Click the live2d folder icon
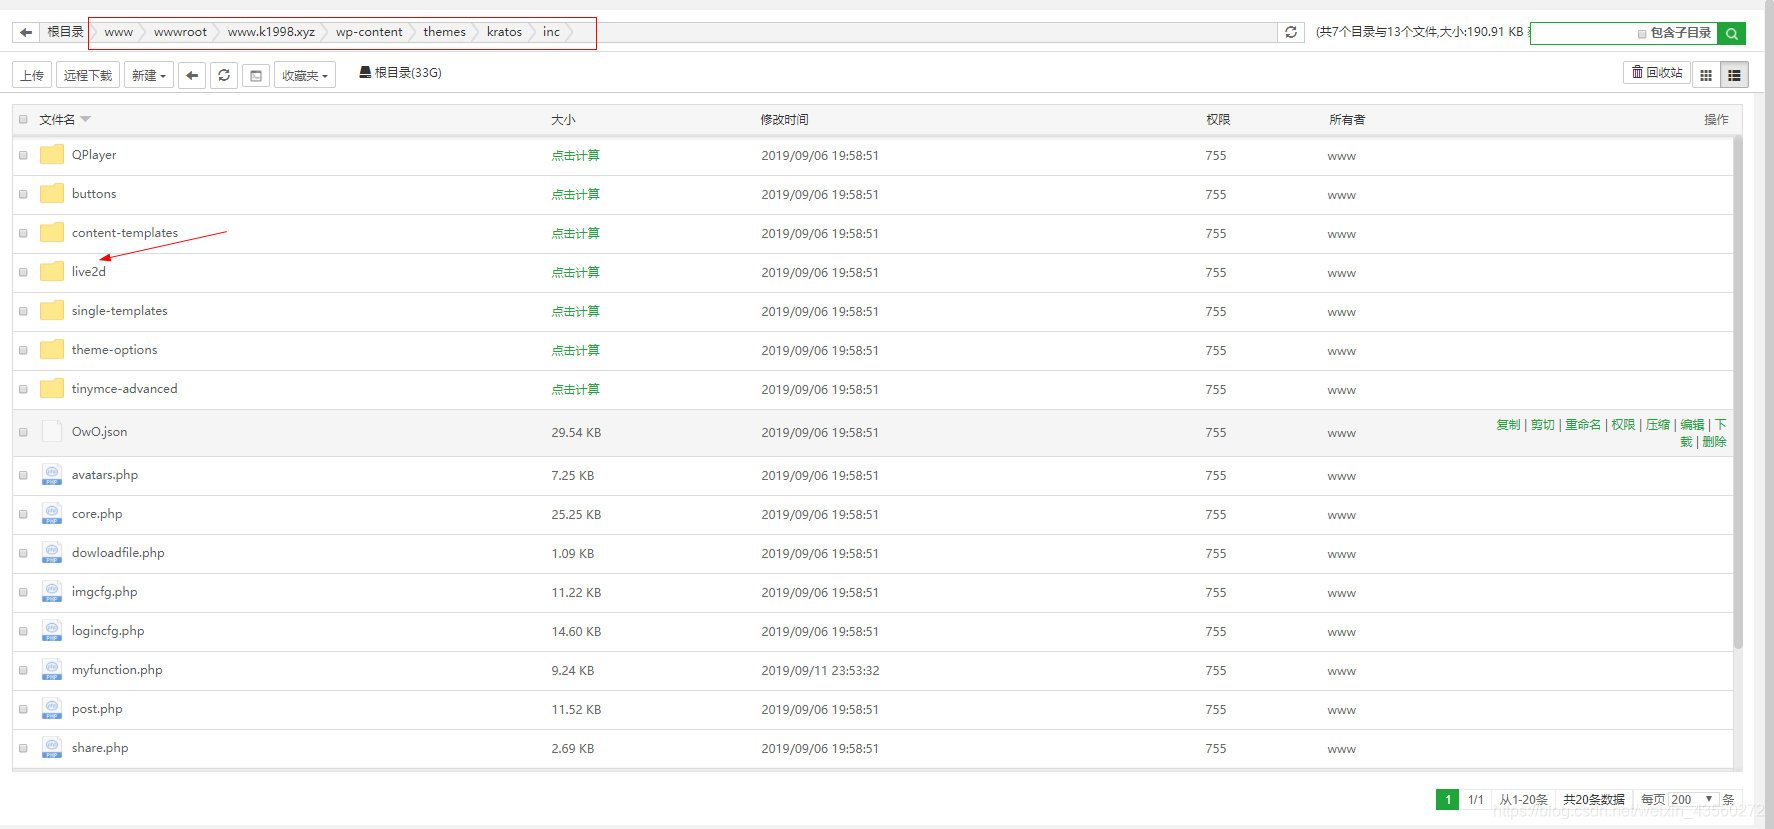Screen dimensions: 1774x829 [52, 272]
